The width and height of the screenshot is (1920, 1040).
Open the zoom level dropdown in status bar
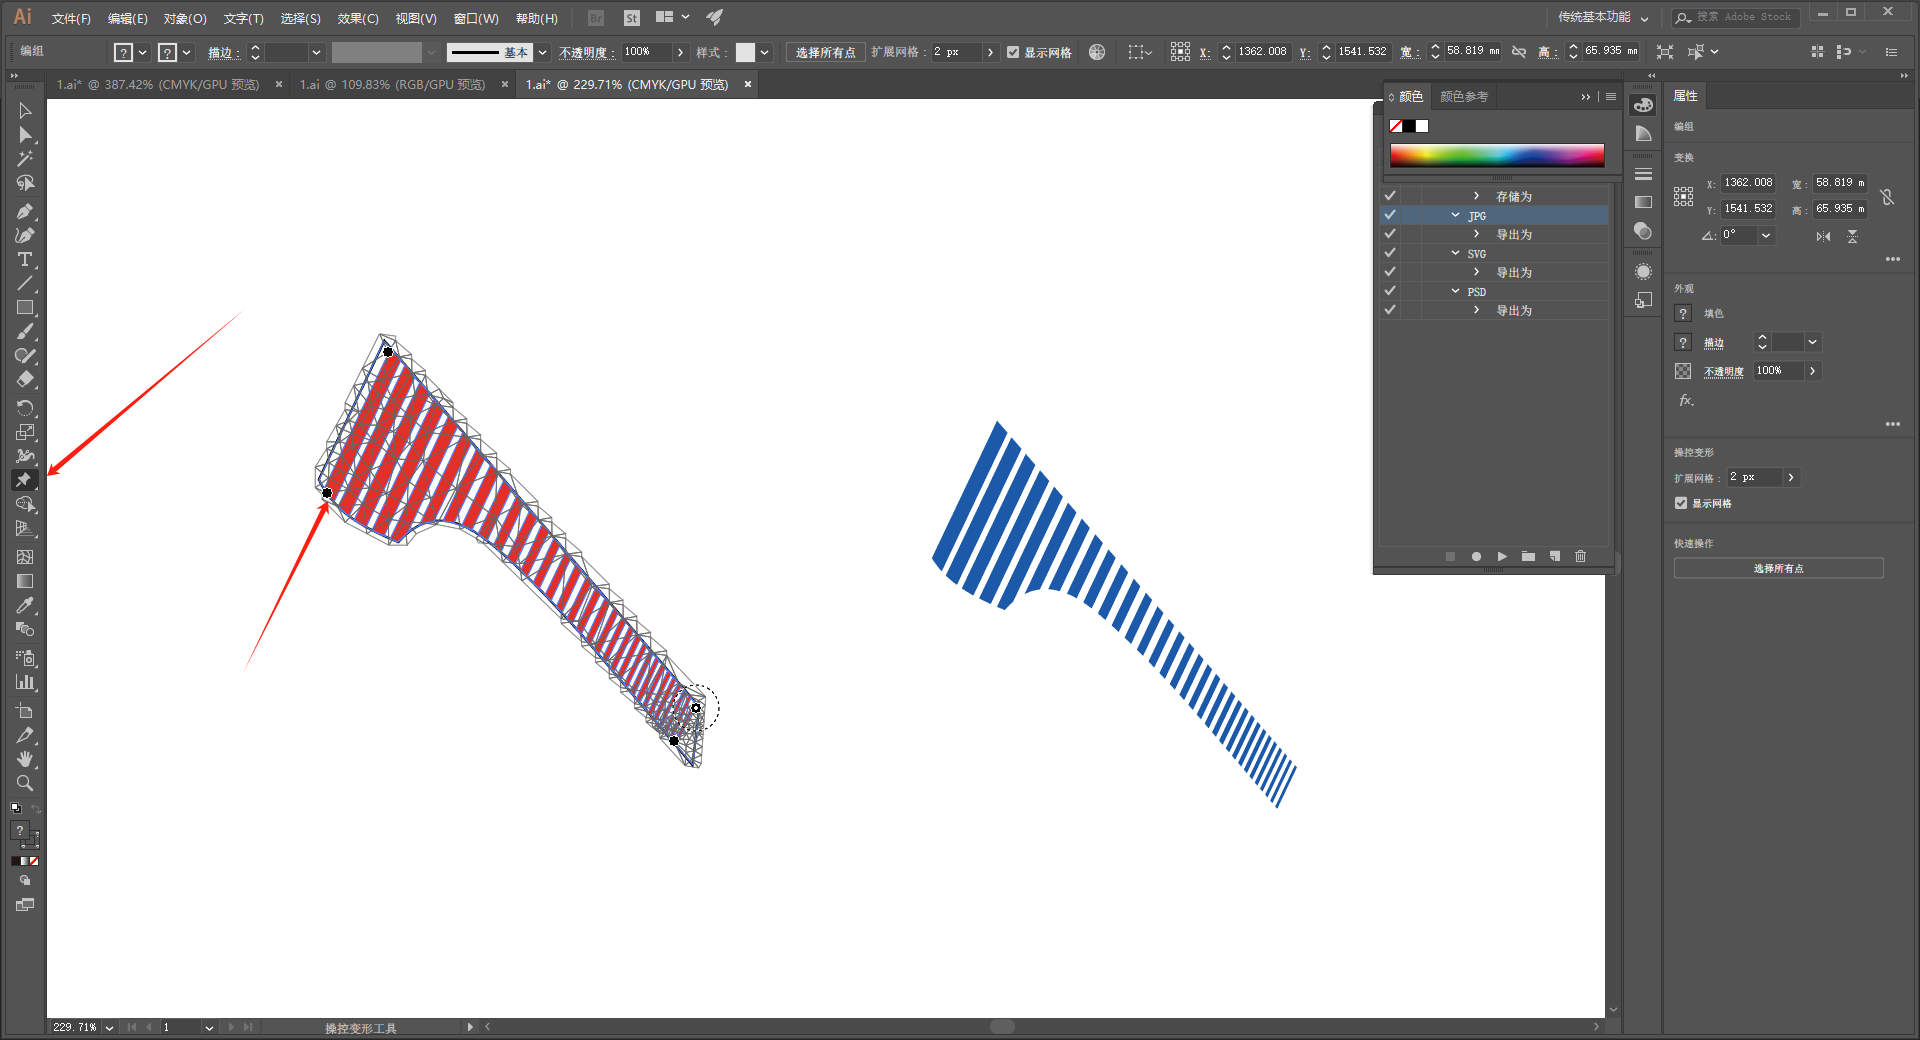click(109, 1027)
